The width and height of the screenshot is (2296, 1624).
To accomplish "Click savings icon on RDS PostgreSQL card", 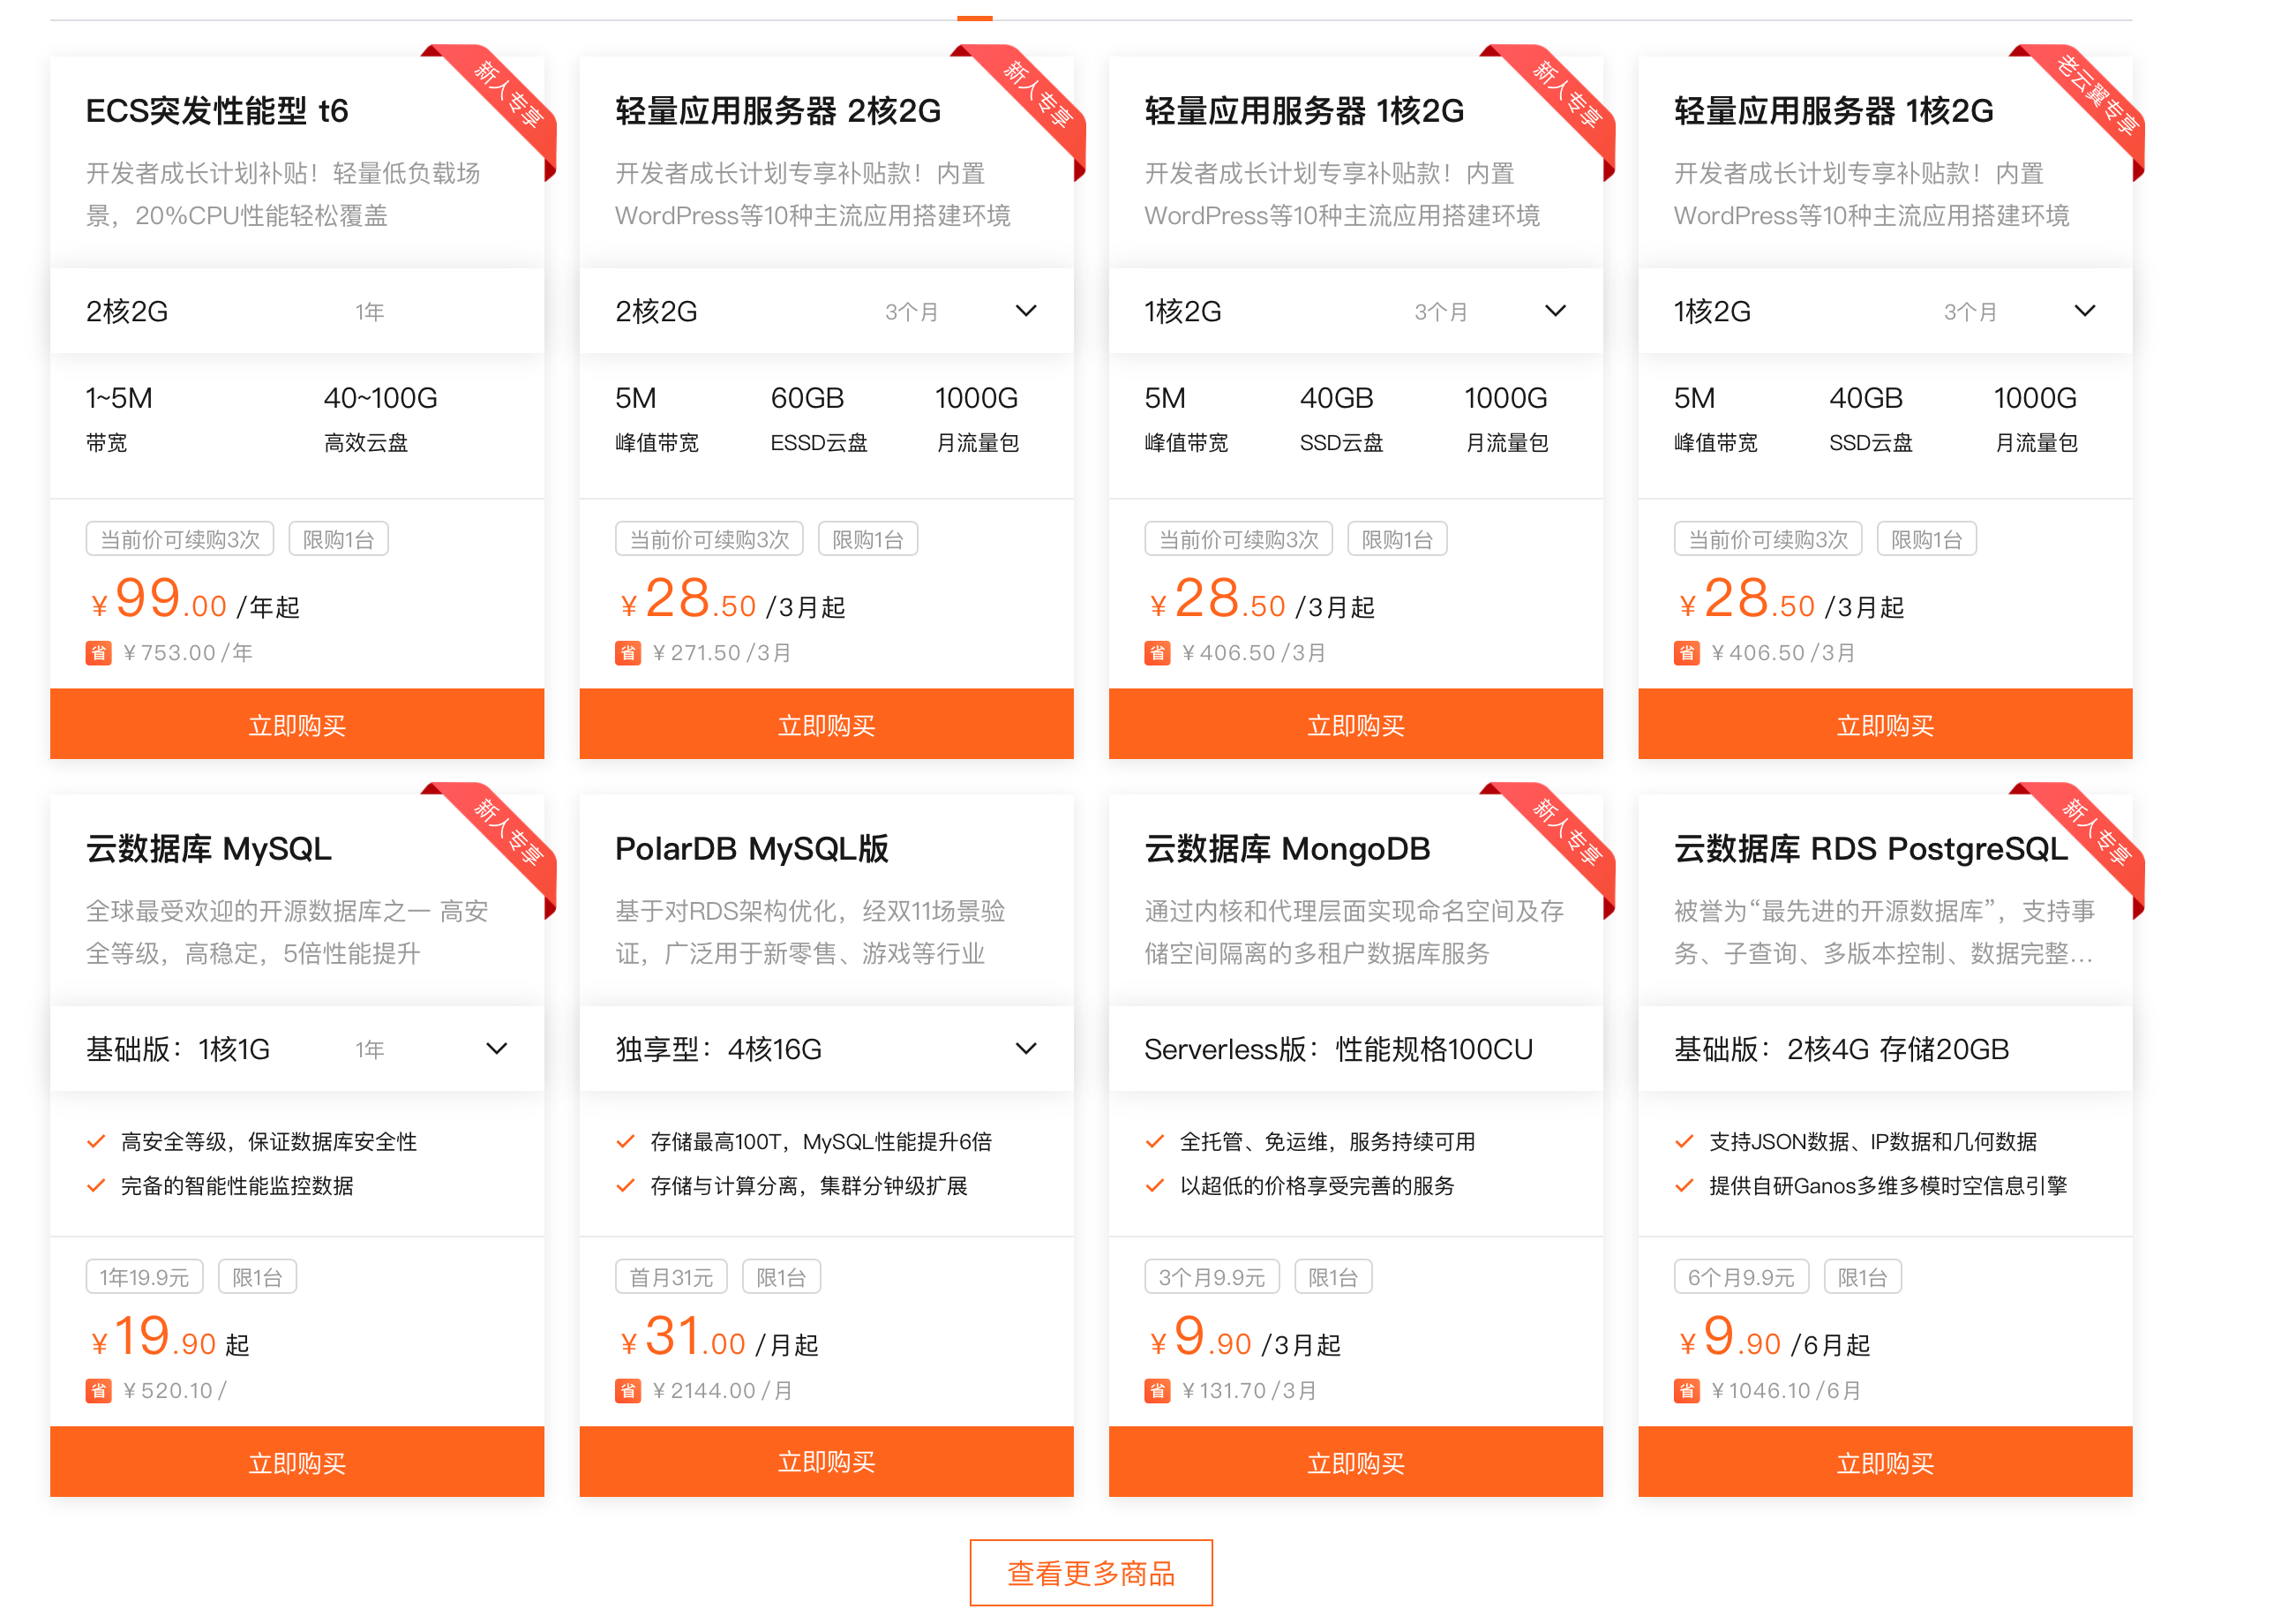I will [x=1686, y=1391].
